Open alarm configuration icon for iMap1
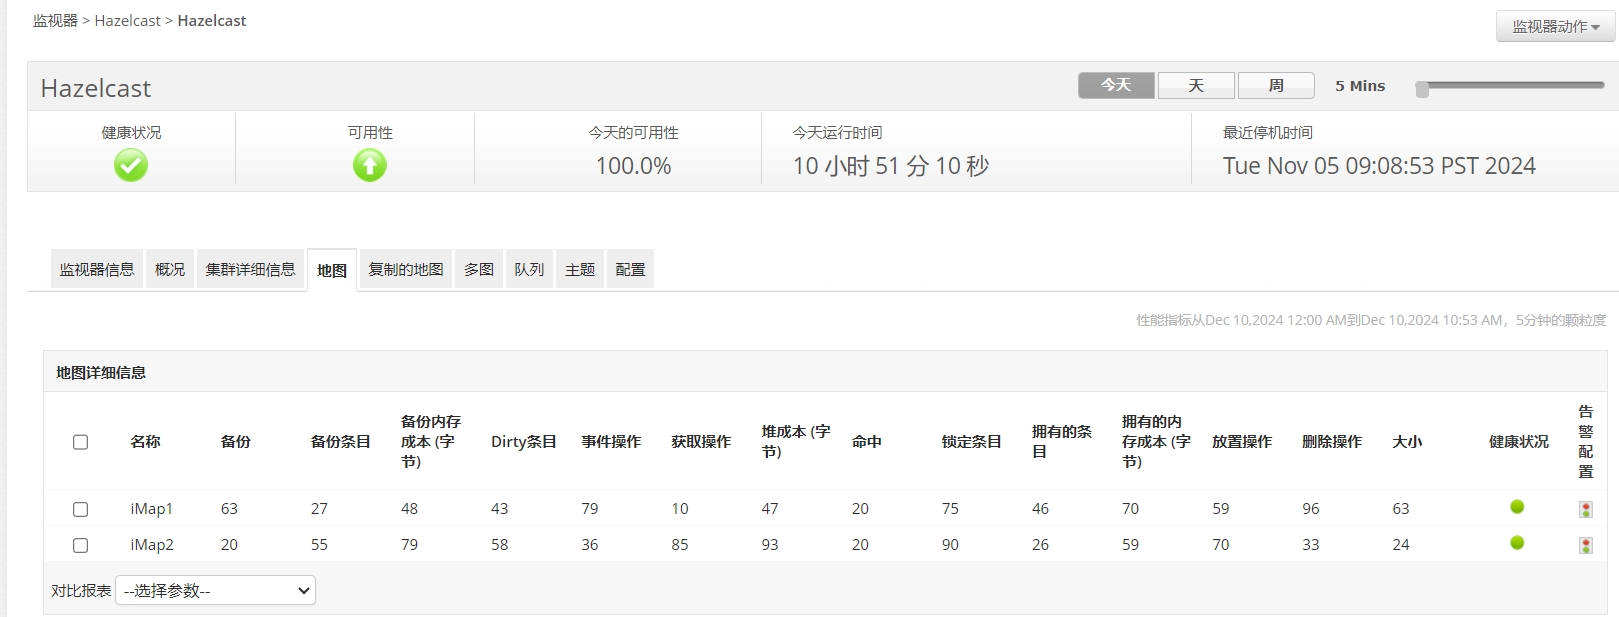 (1586, 510)
